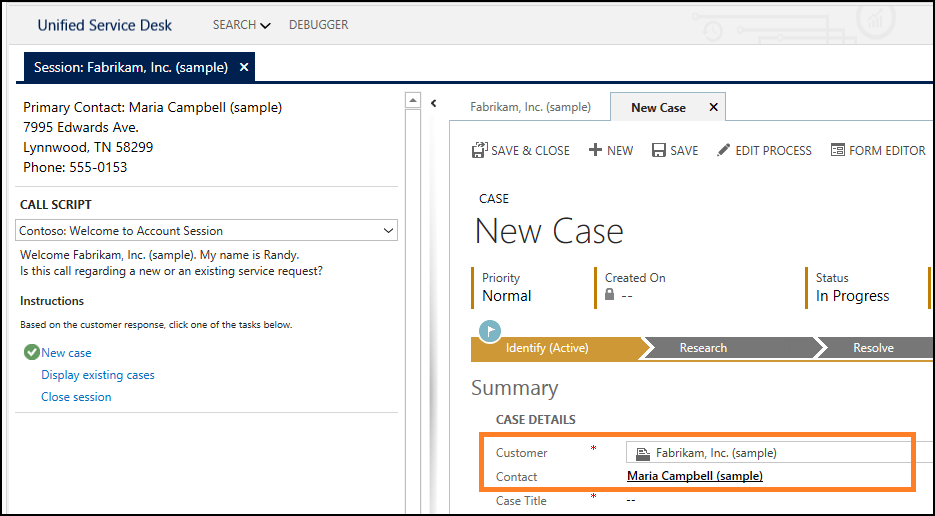Select the Identify (Active) stage

pyautogui.click(x=556, y=348)
